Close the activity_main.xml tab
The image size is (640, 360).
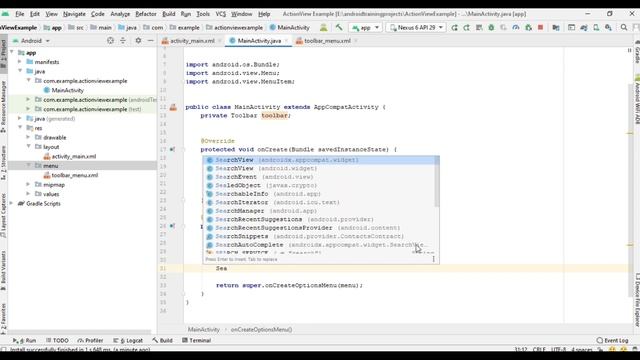(220, 41)
